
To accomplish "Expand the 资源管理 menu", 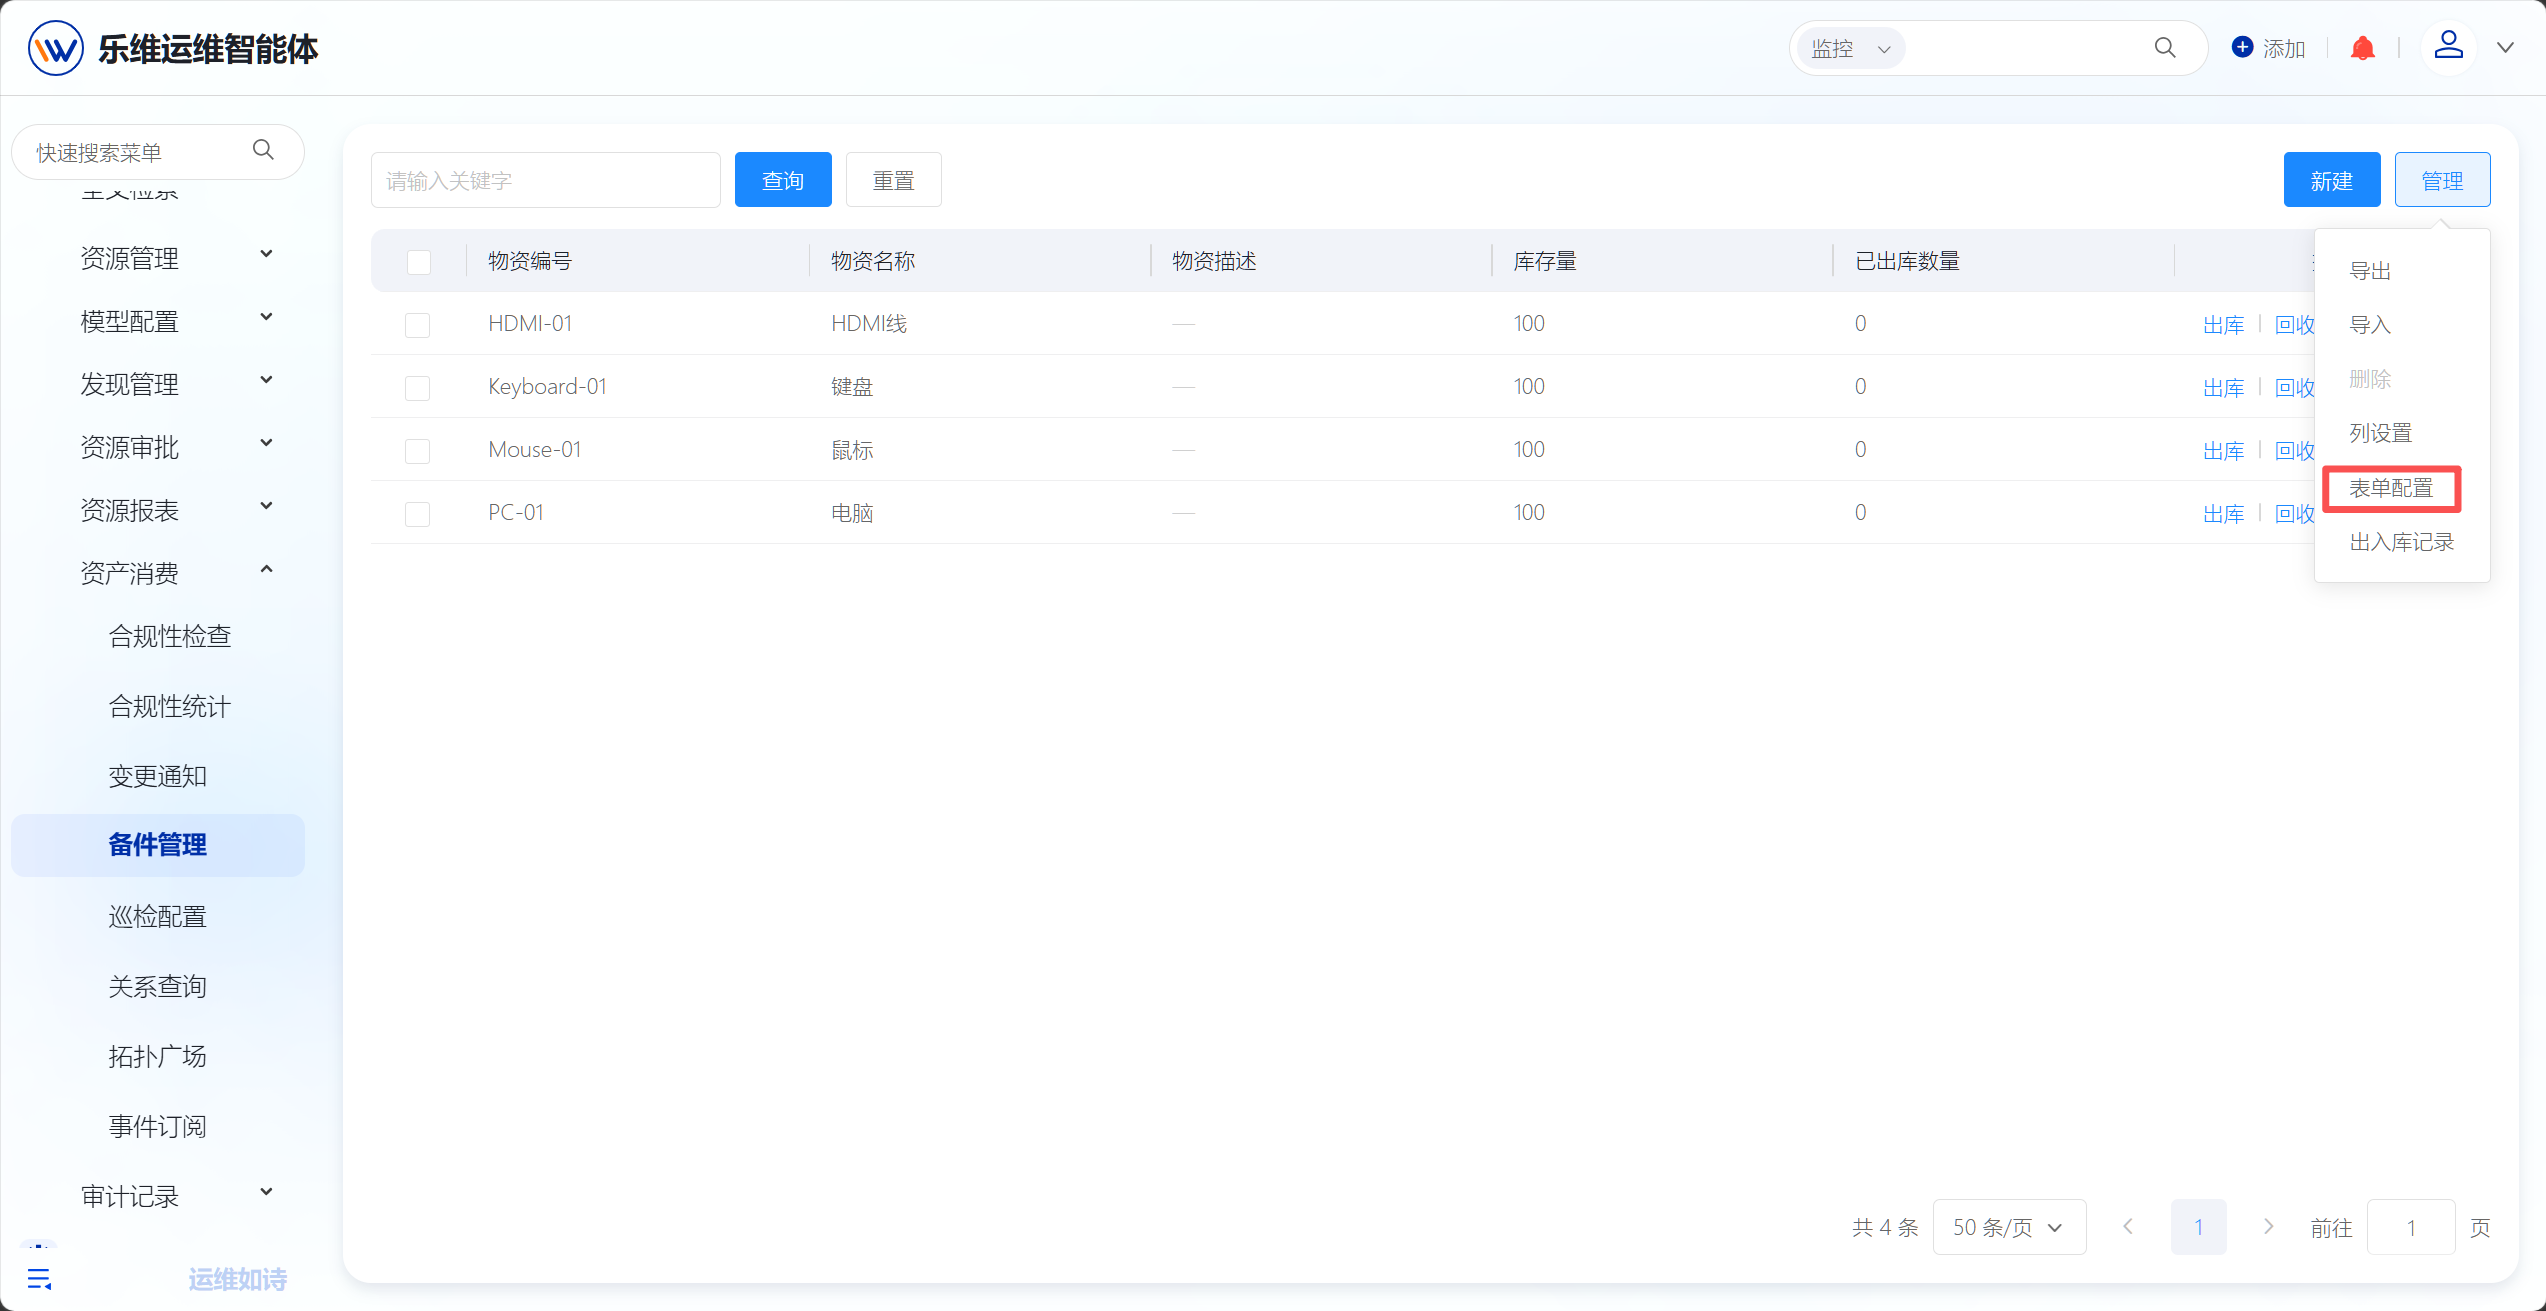I will point(266,254).
